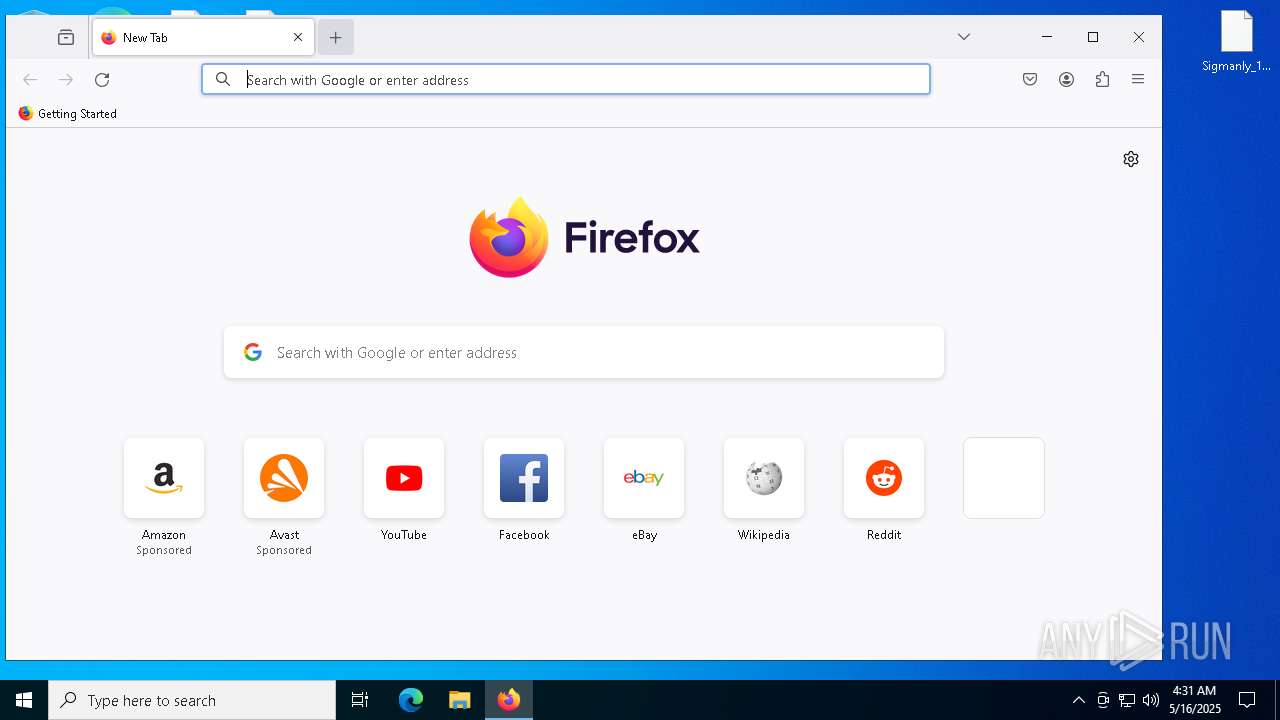The height and width of the screenshot is (720, 1280).
Task: Open the Meet Now tray icon
Action: point(1103,700)
